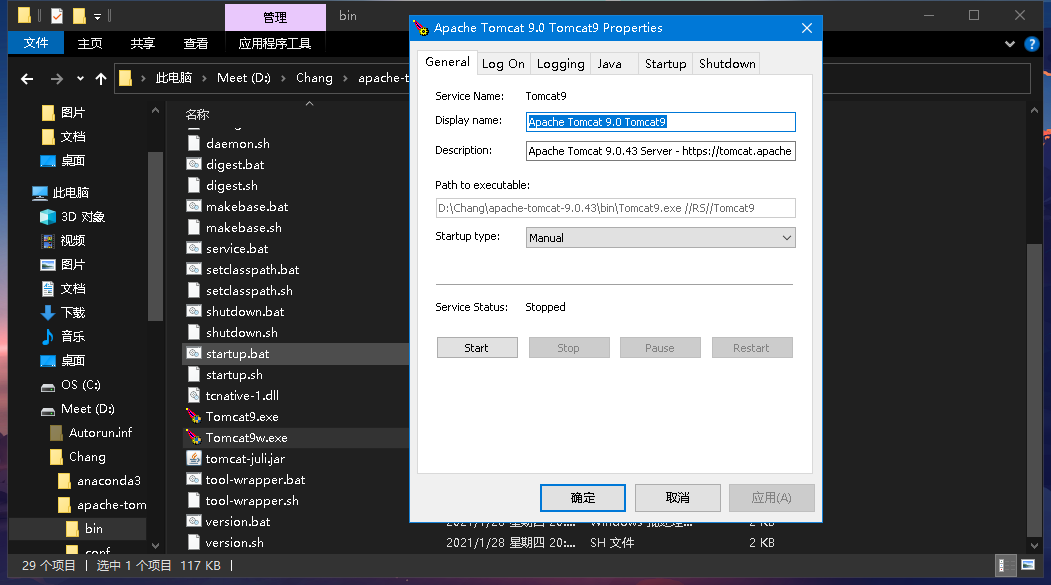Click the Display name input field
The height and width of the screenshot is (585, 1051).
[660, 122]
